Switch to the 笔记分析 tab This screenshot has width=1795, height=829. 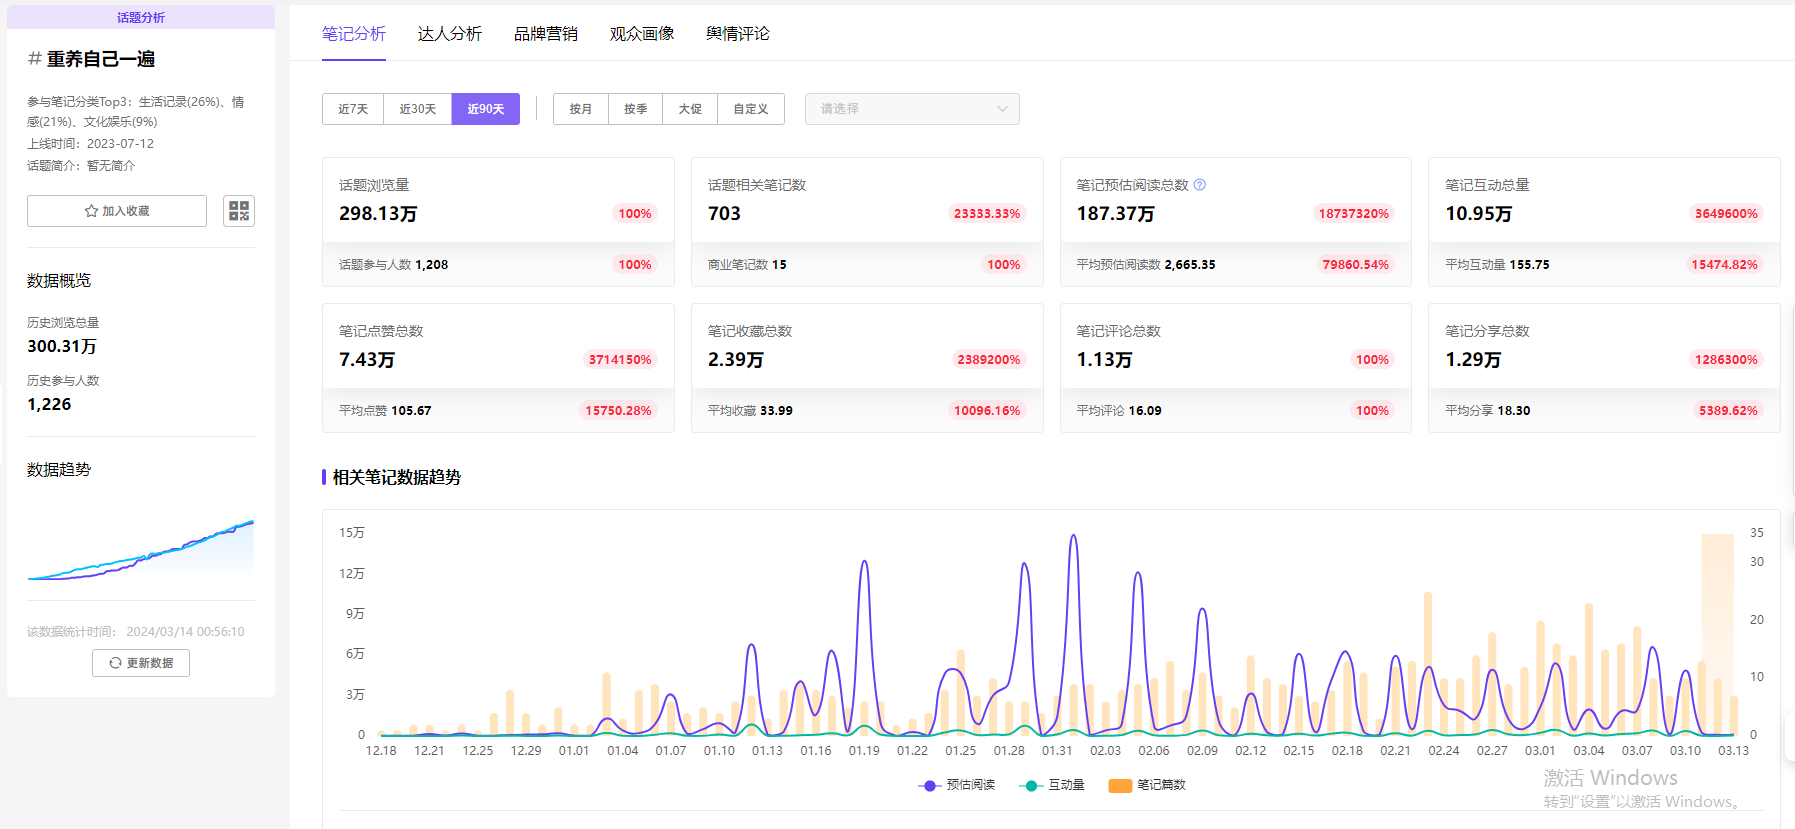pos(354,34)
